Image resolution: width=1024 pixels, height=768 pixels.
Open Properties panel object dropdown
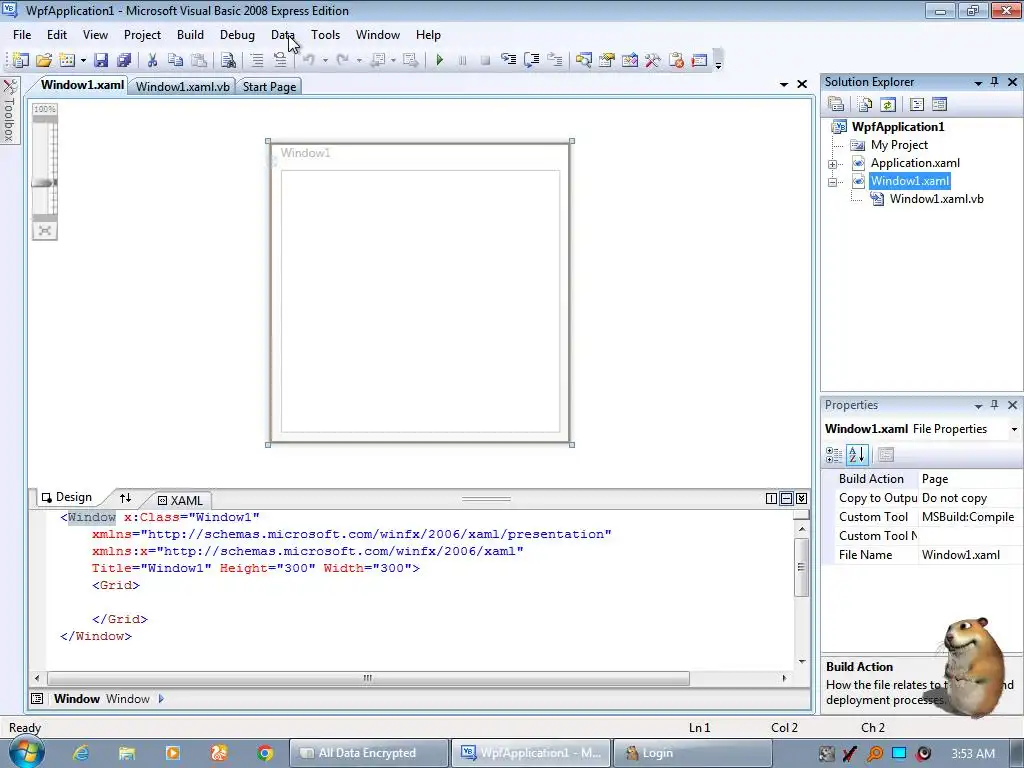coord(1014,429)
